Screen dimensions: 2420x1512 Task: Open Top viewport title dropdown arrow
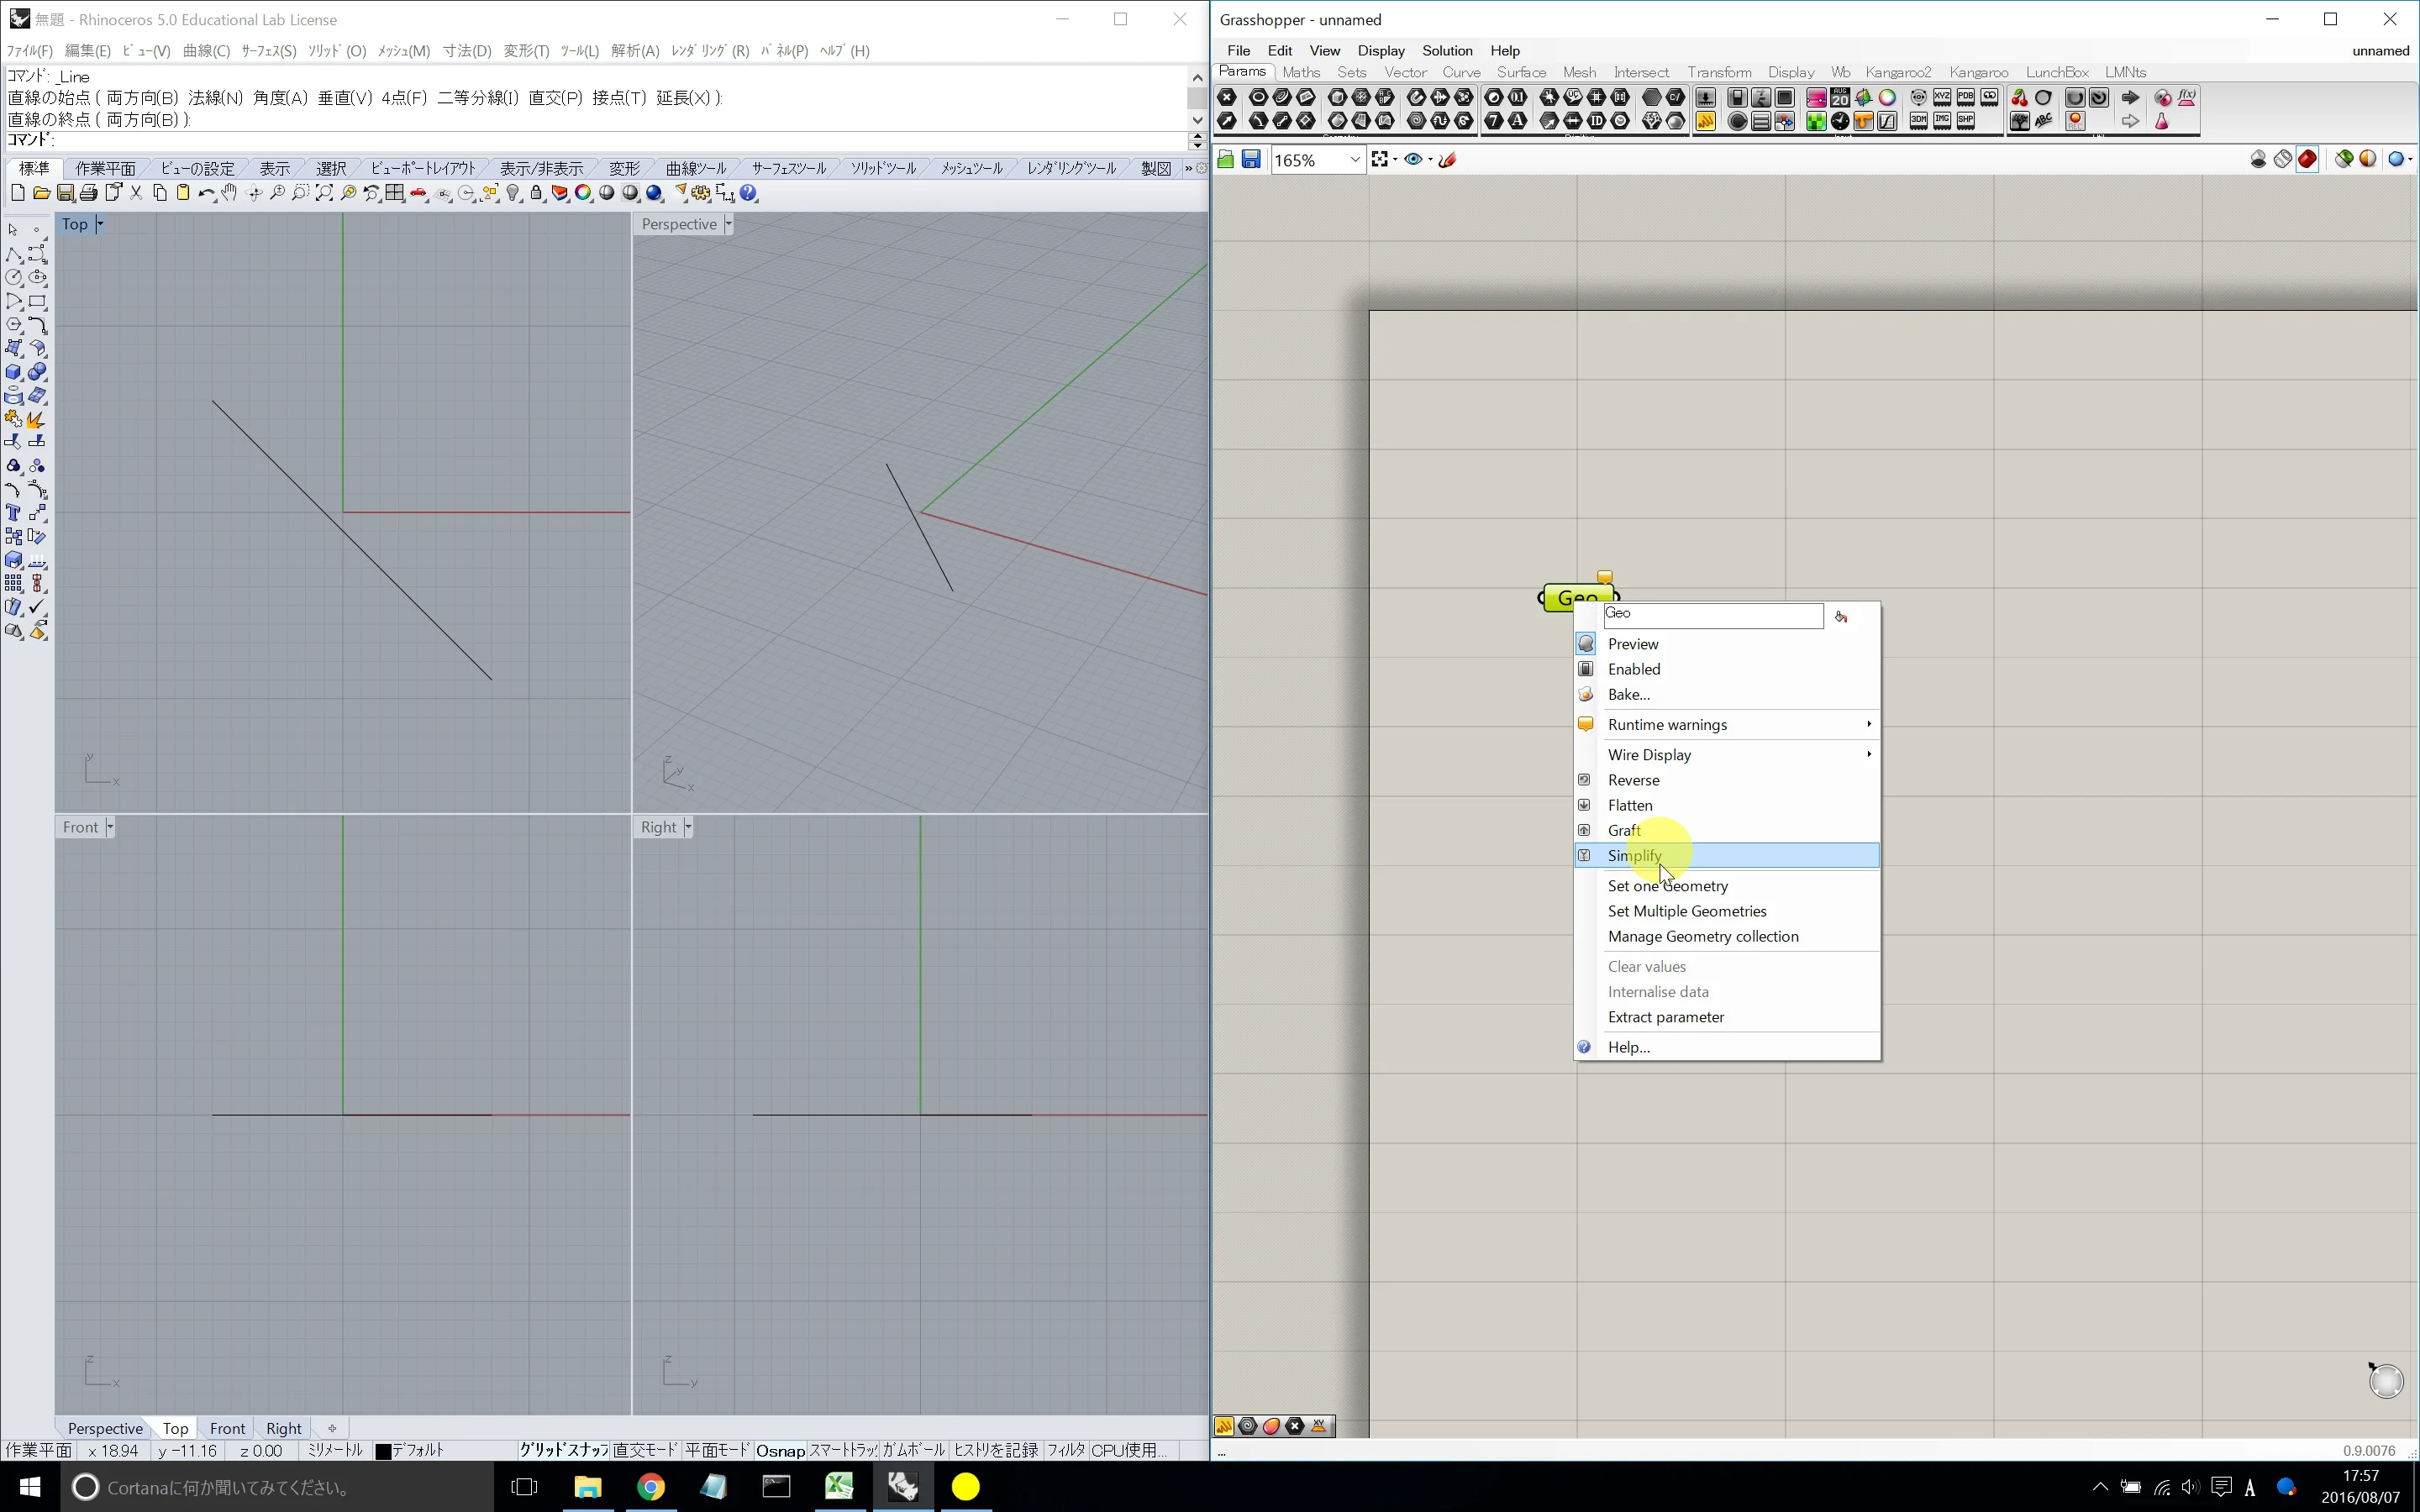[x=99, y=224]
